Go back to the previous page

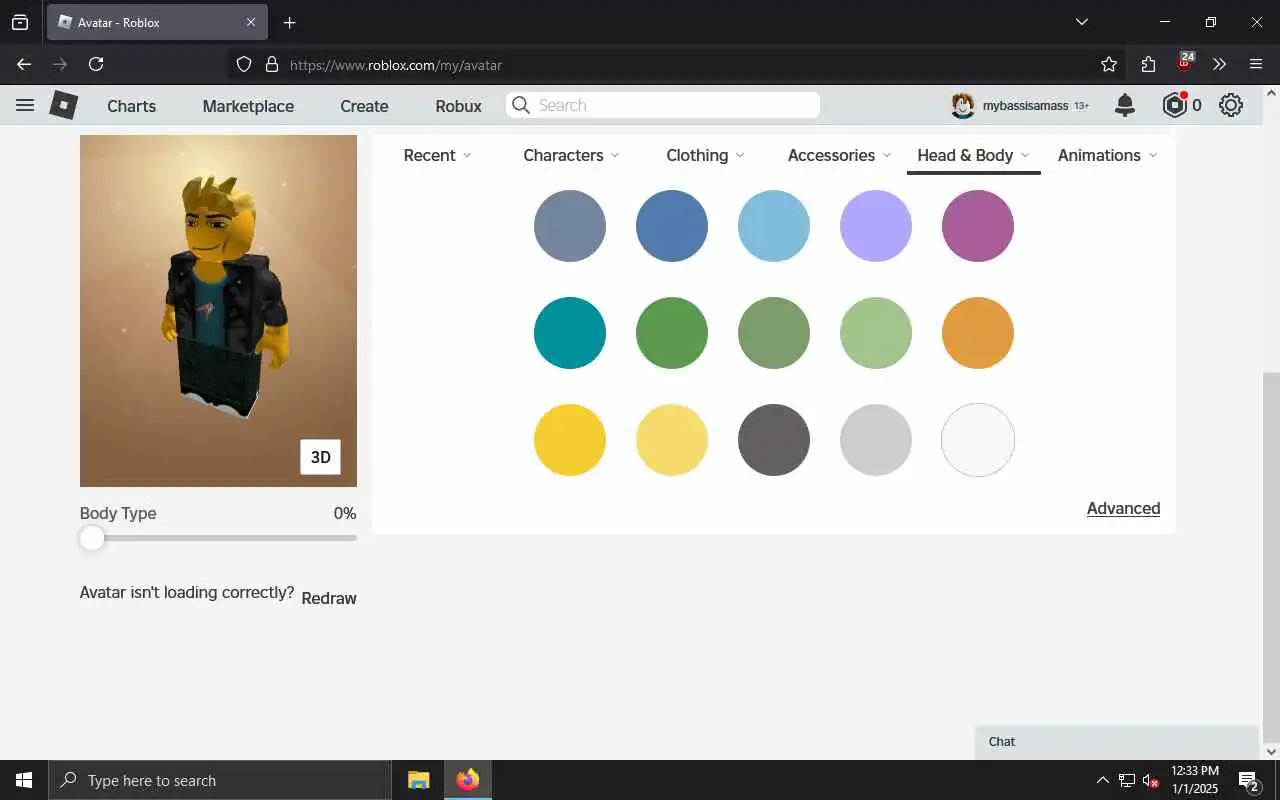click(24, 64)
